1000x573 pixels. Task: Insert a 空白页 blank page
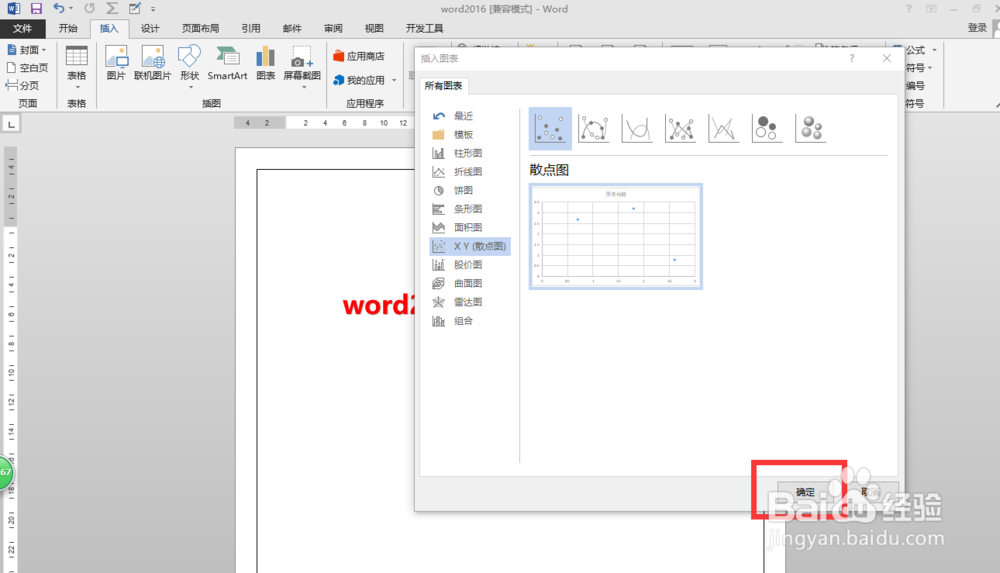[27, 68]
